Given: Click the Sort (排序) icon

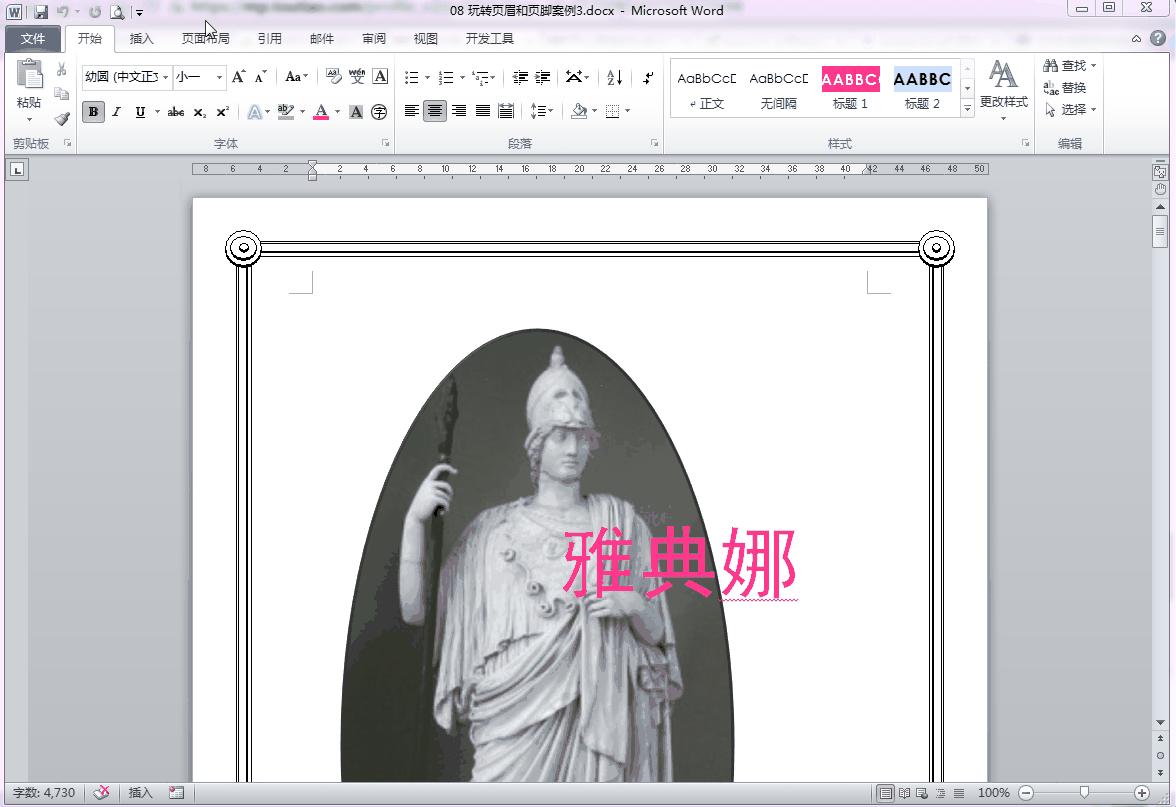Looking at the screenshot, I should [614, 77].
